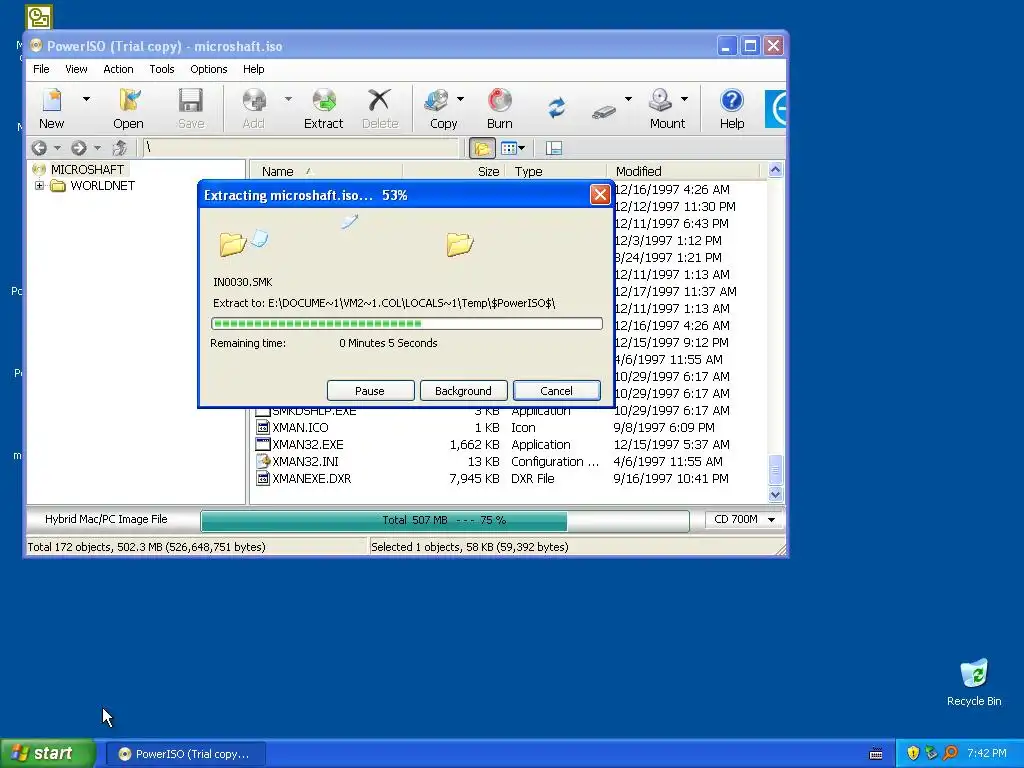The image size is (1024, 768).
Task: Open the dropdown arrow beside New
Action: pyautogui.click(x=86, y=99)
